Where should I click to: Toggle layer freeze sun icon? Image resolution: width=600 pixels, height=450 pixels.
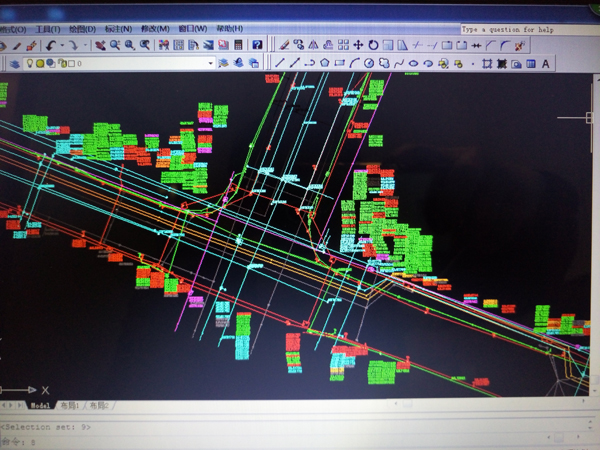coord(40,64)
